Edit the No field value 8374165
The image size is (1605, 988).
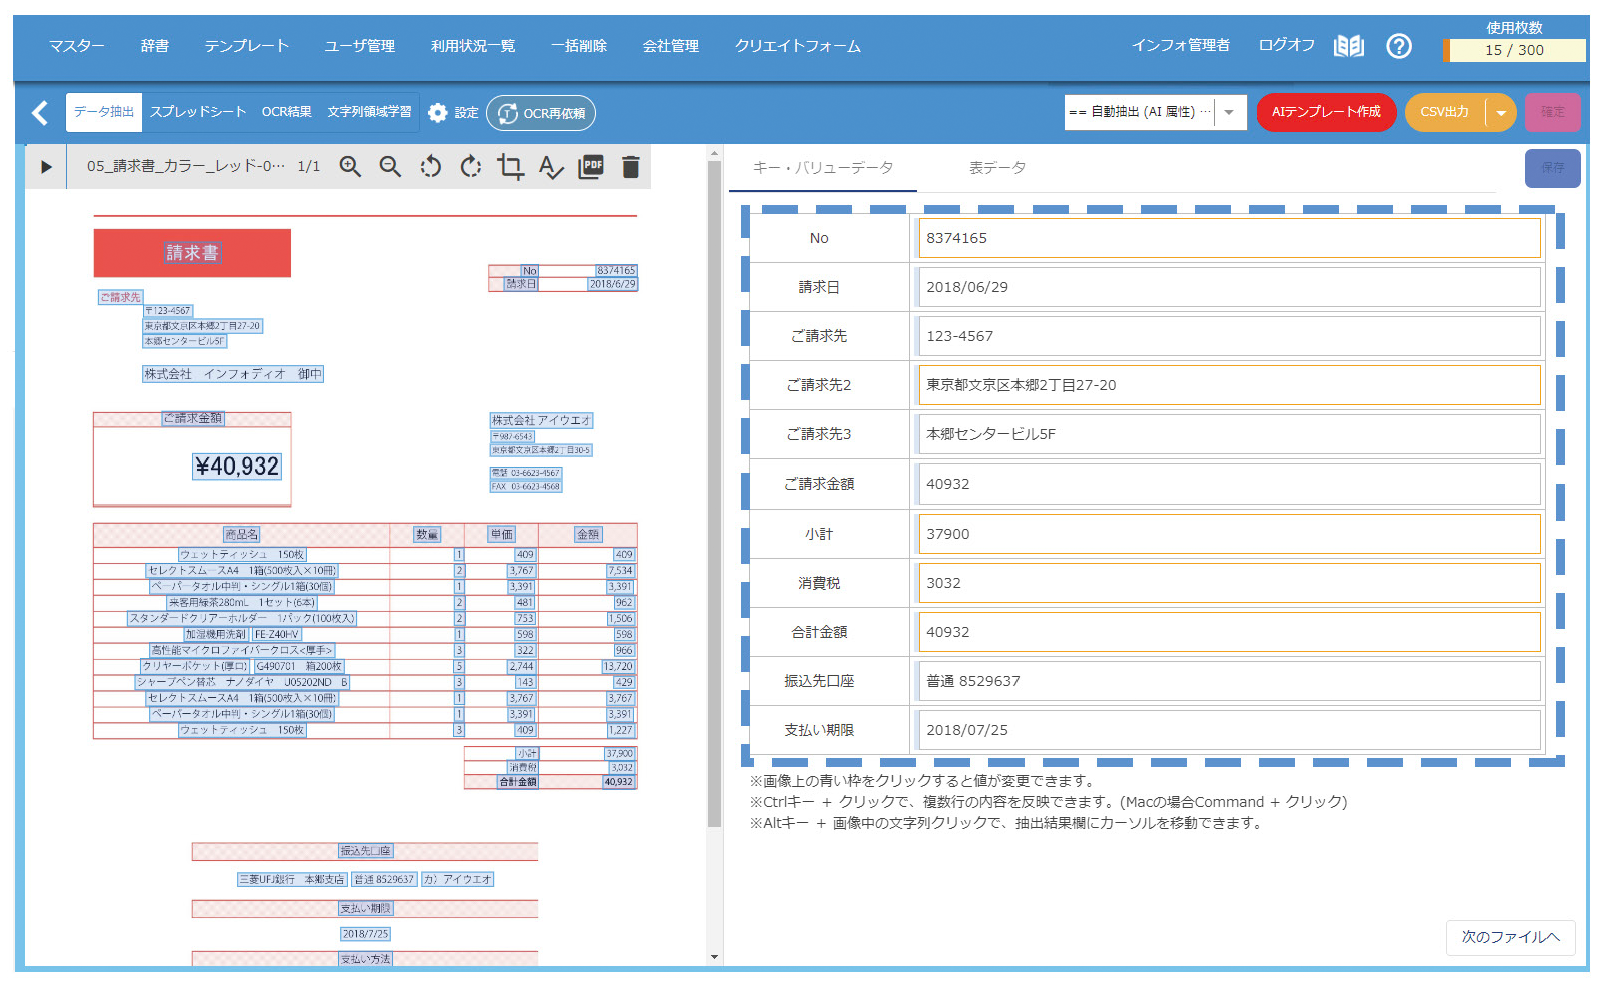[x=1229, y=238]
